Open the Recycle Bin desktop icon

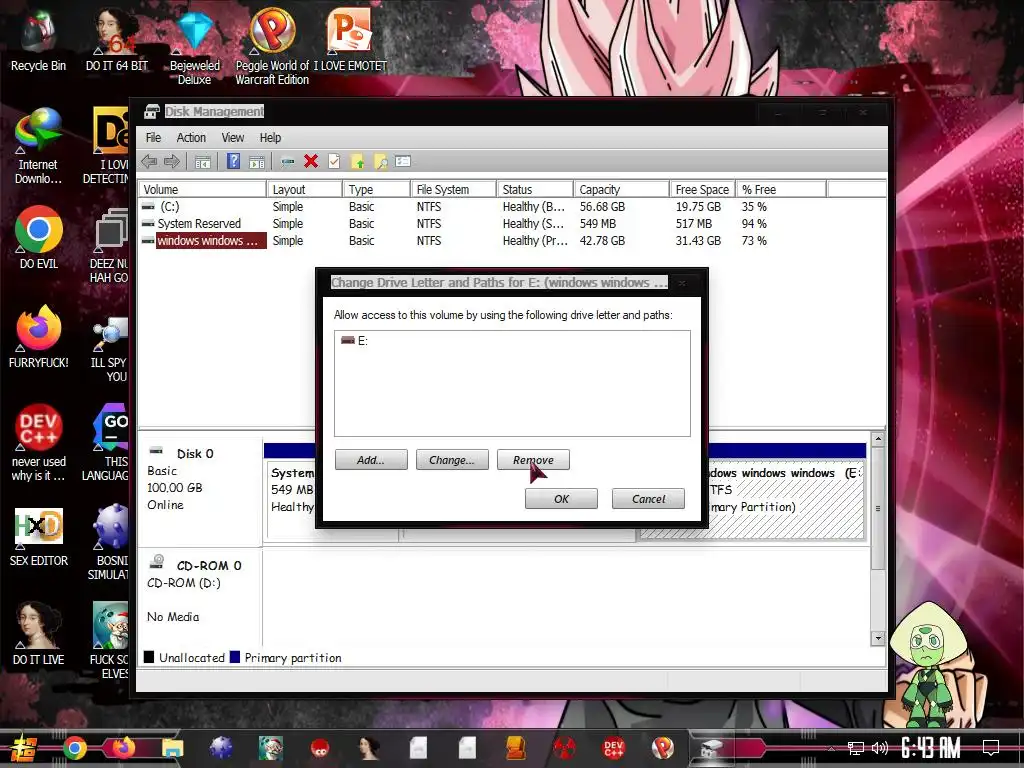click(x=39, y=42)
